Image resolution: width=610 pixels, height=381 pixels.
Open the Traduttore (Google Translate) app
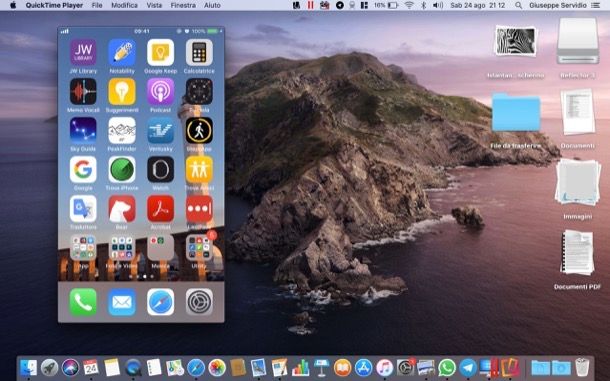pyautogui.click(x=83, y=209)
